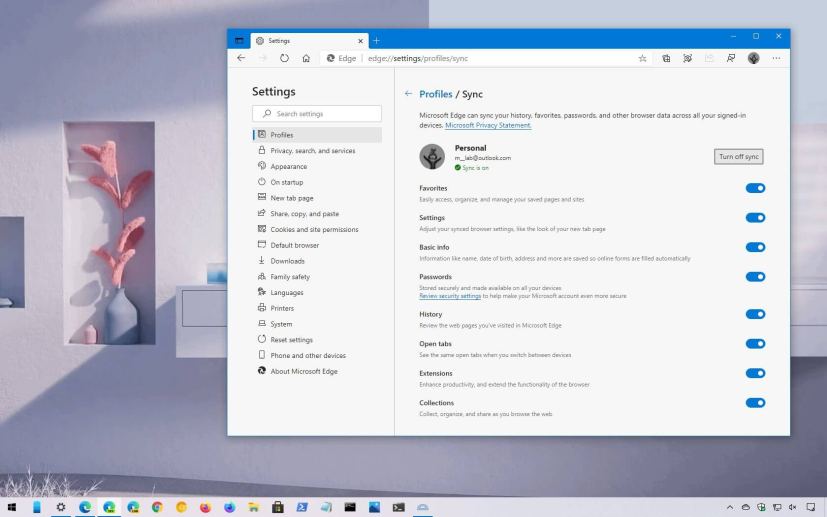Open the Microsoft Privacy Statement link
The height and width of the screenshot is (517, 827).
488,126
